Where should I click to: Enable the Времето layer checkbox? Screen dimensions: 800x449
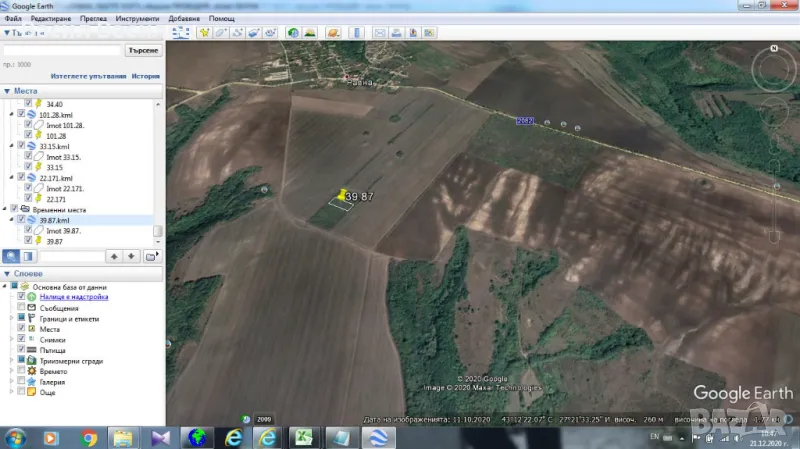(21, 371)
